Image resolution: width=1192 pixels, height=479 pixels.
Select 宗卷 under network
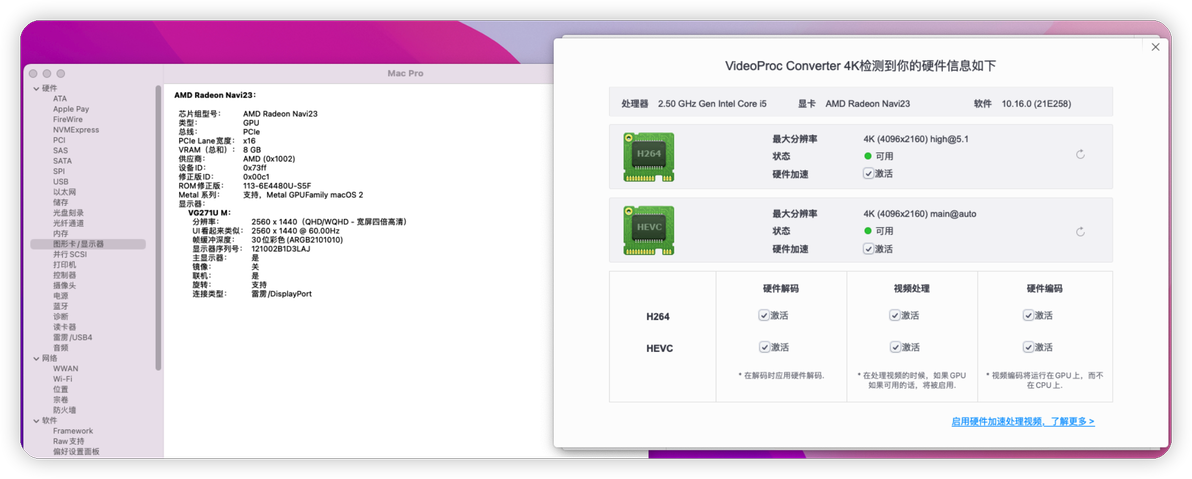(60, 400)
